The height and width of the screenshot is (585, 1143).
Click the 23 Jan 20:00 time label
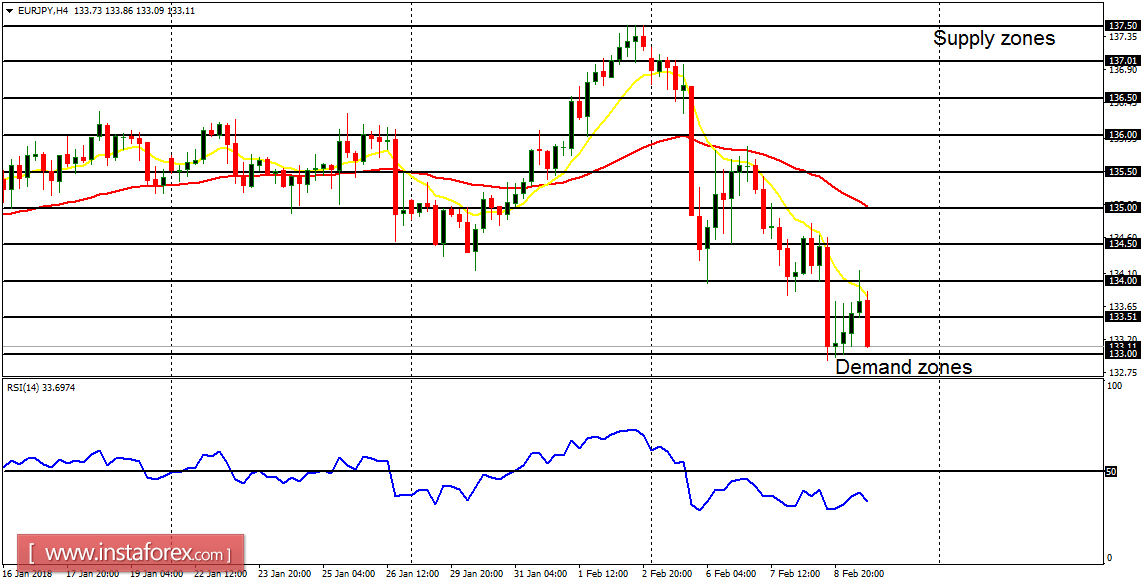[284, 573]
